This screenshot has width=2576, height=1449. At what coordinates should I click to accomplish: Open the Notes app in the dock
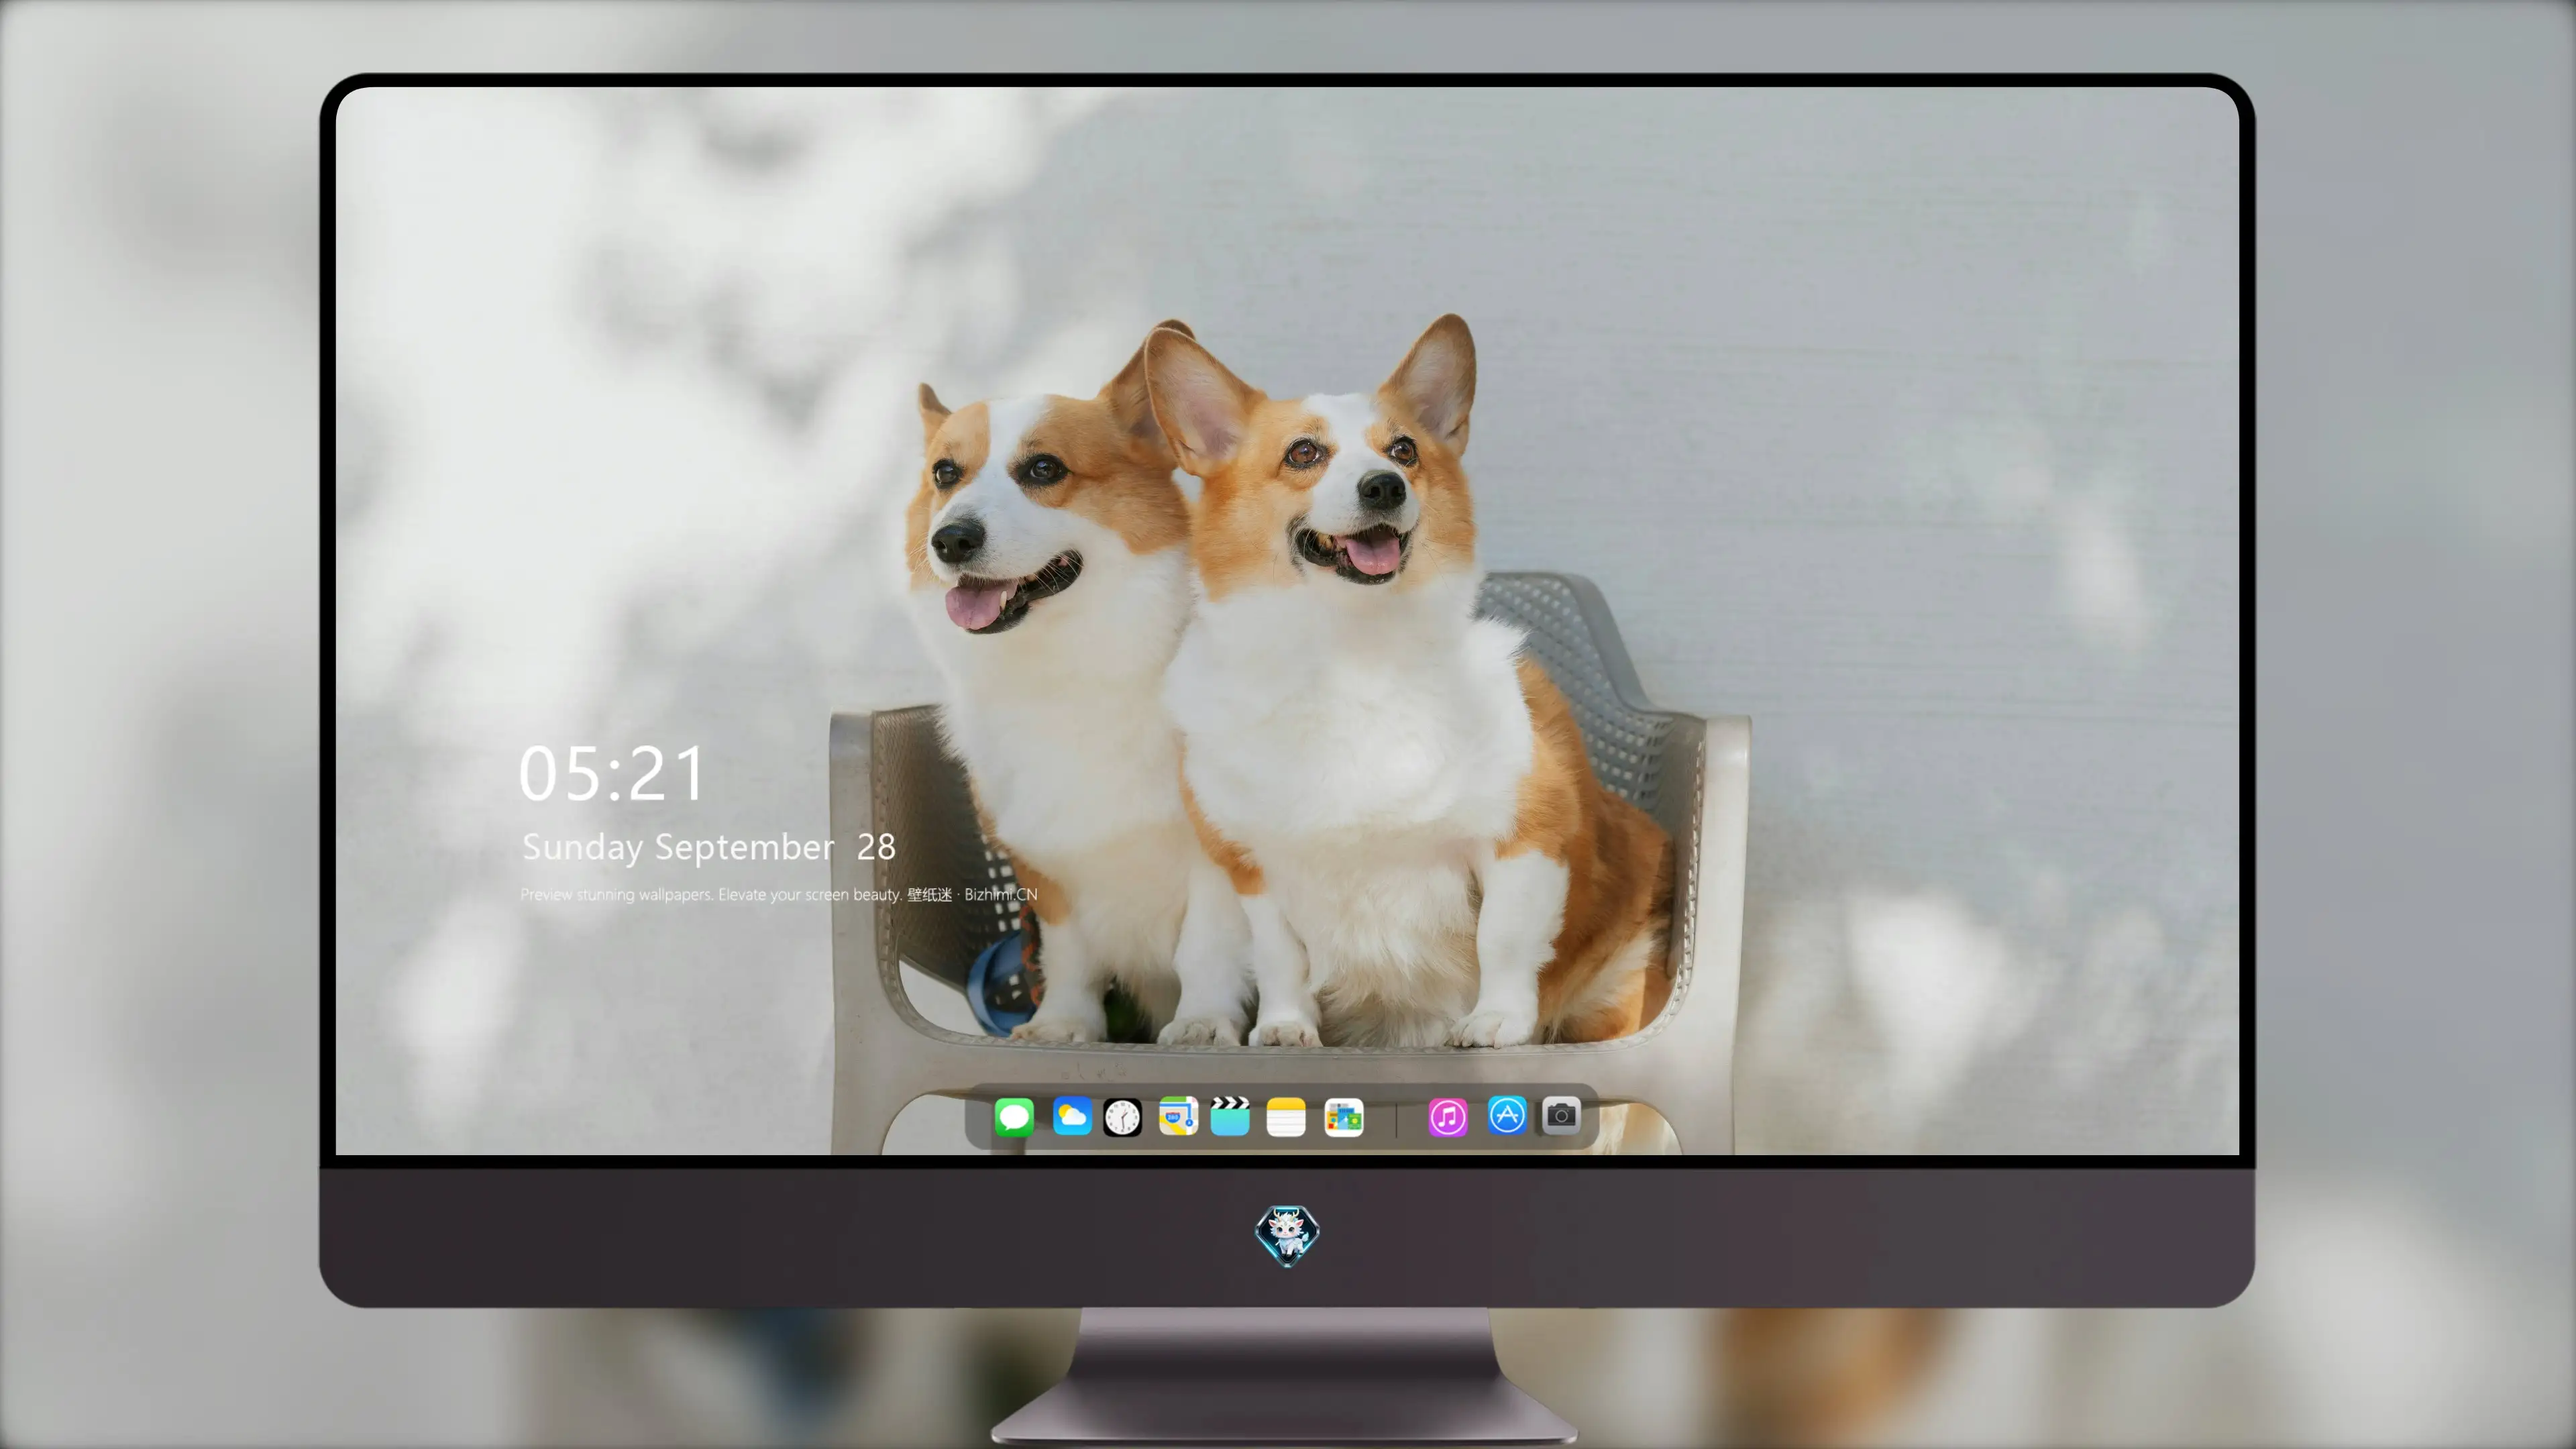coord(1286,1117)
